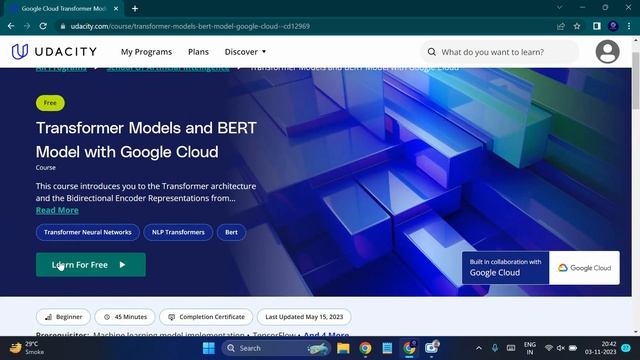Click the Completion Certificate chip

(x=206, y=317)
